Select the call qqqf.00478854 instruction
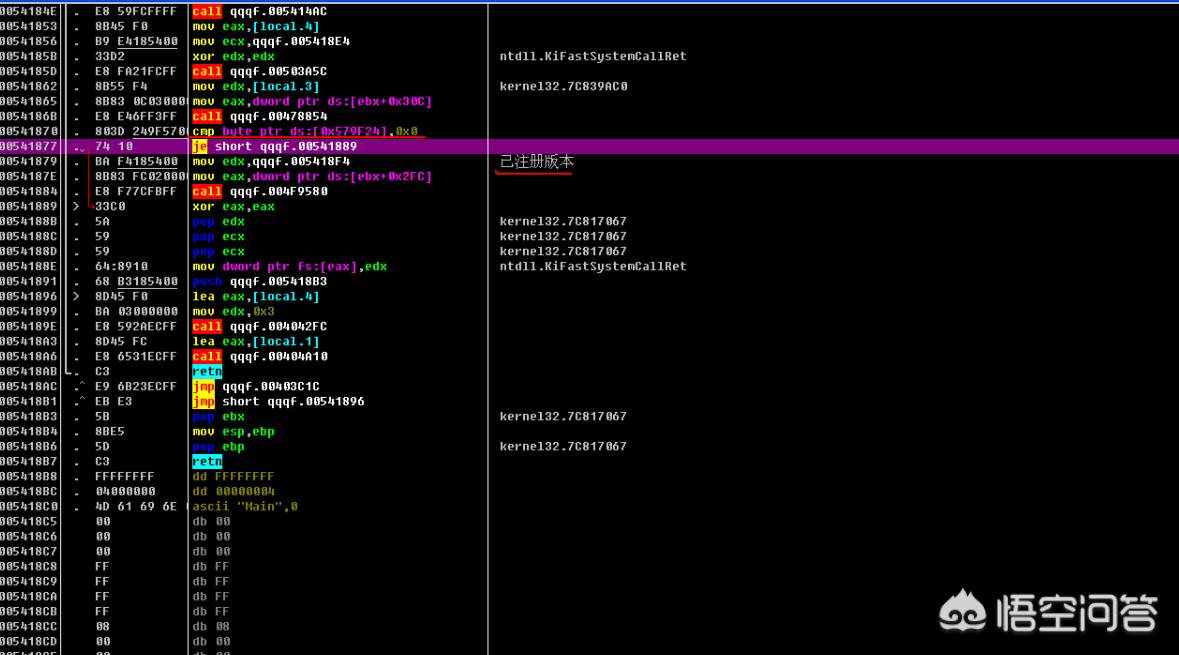 tap(259, 117)
